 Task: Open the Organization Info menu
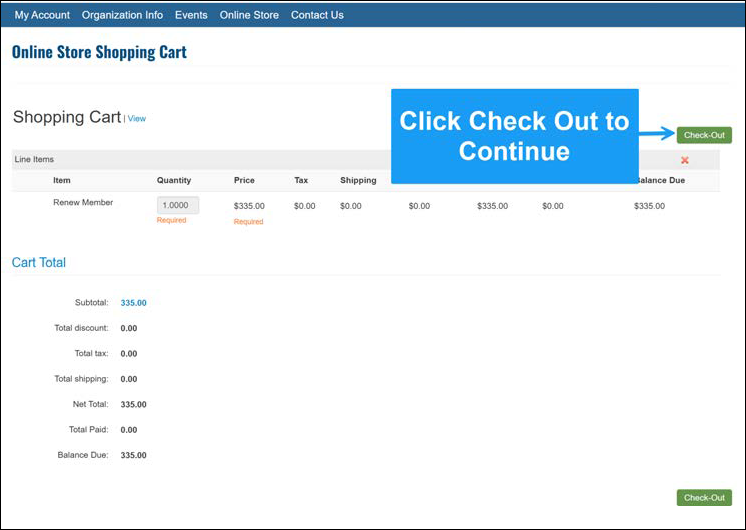pyautogui.click(x=122, y=15)
